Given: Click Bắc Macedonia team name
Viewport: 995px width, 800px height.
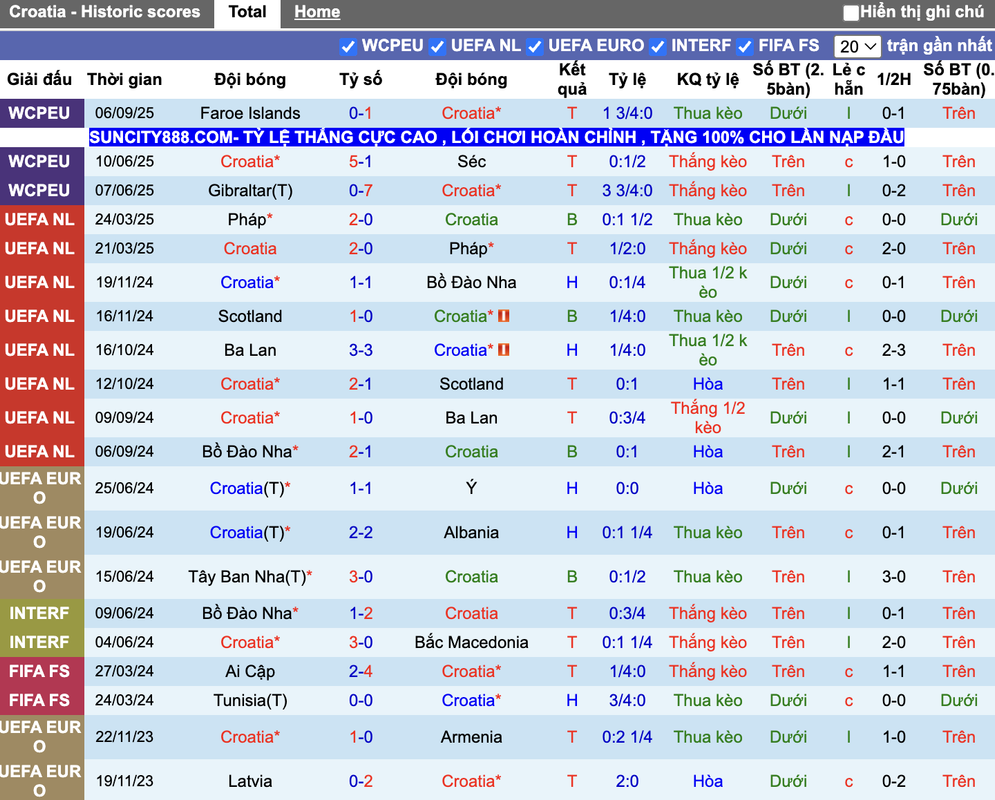Looking at the screenshot, I should pos(471,642).
